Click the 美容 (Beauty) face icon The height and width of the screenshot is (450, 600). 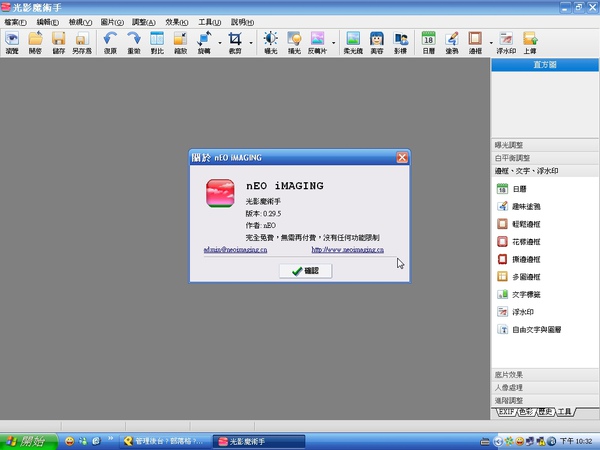[x=377, y=42]
